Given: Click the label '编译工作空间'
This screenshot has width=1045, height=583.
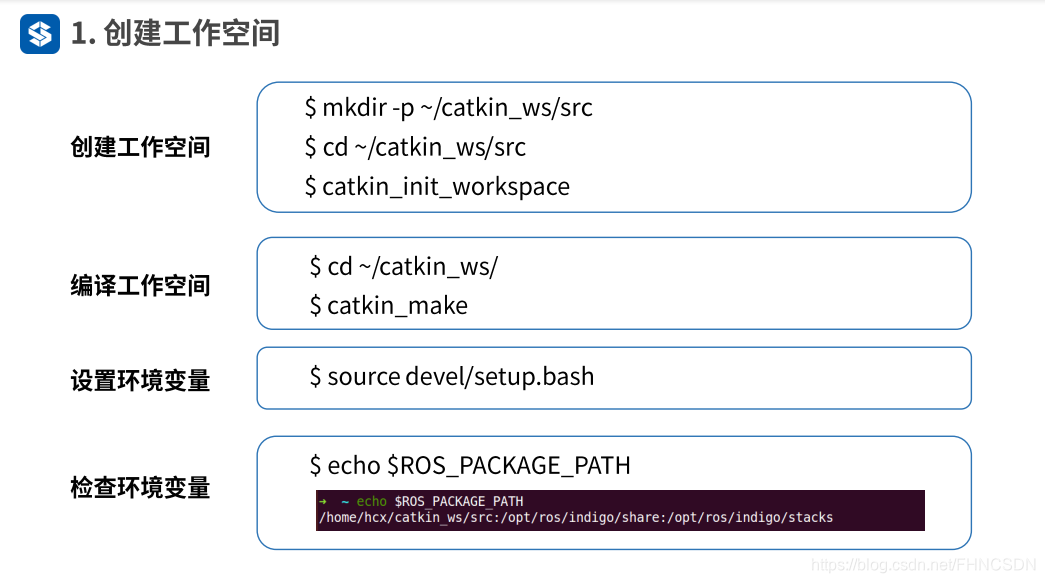Looking at the screenshot, I should click(140, 286).
